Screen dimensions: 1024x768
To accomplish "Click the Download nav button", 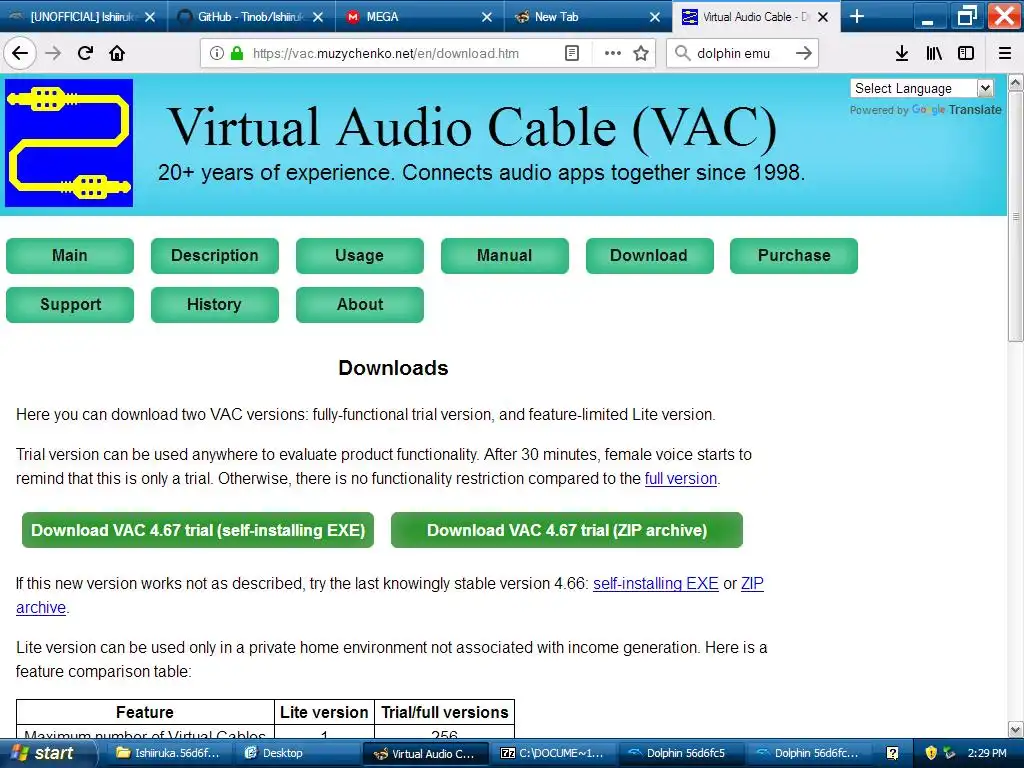I will click(649, 255).
